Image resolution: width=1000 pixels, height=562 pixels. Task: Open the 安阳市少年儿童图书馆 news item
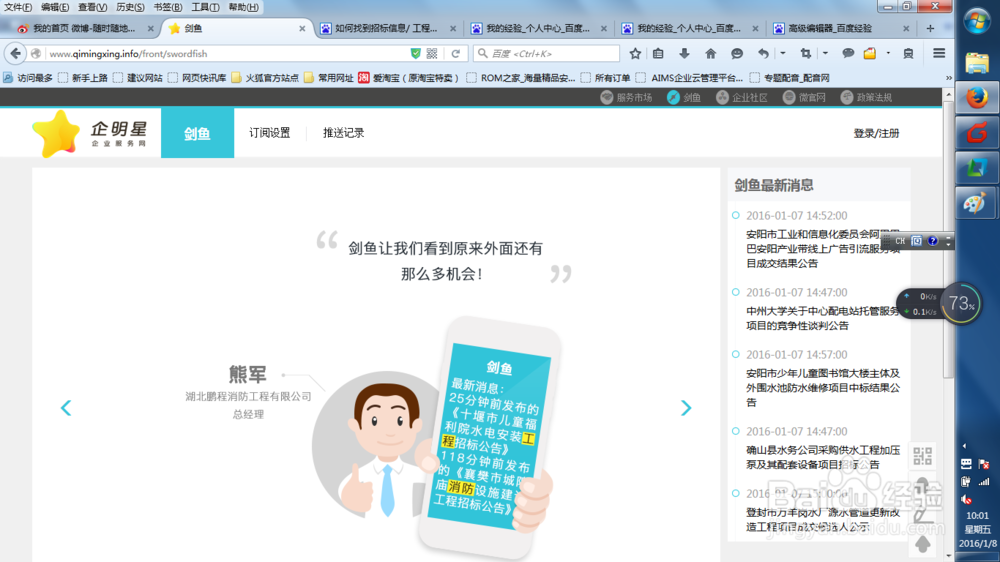coord(823,387)
